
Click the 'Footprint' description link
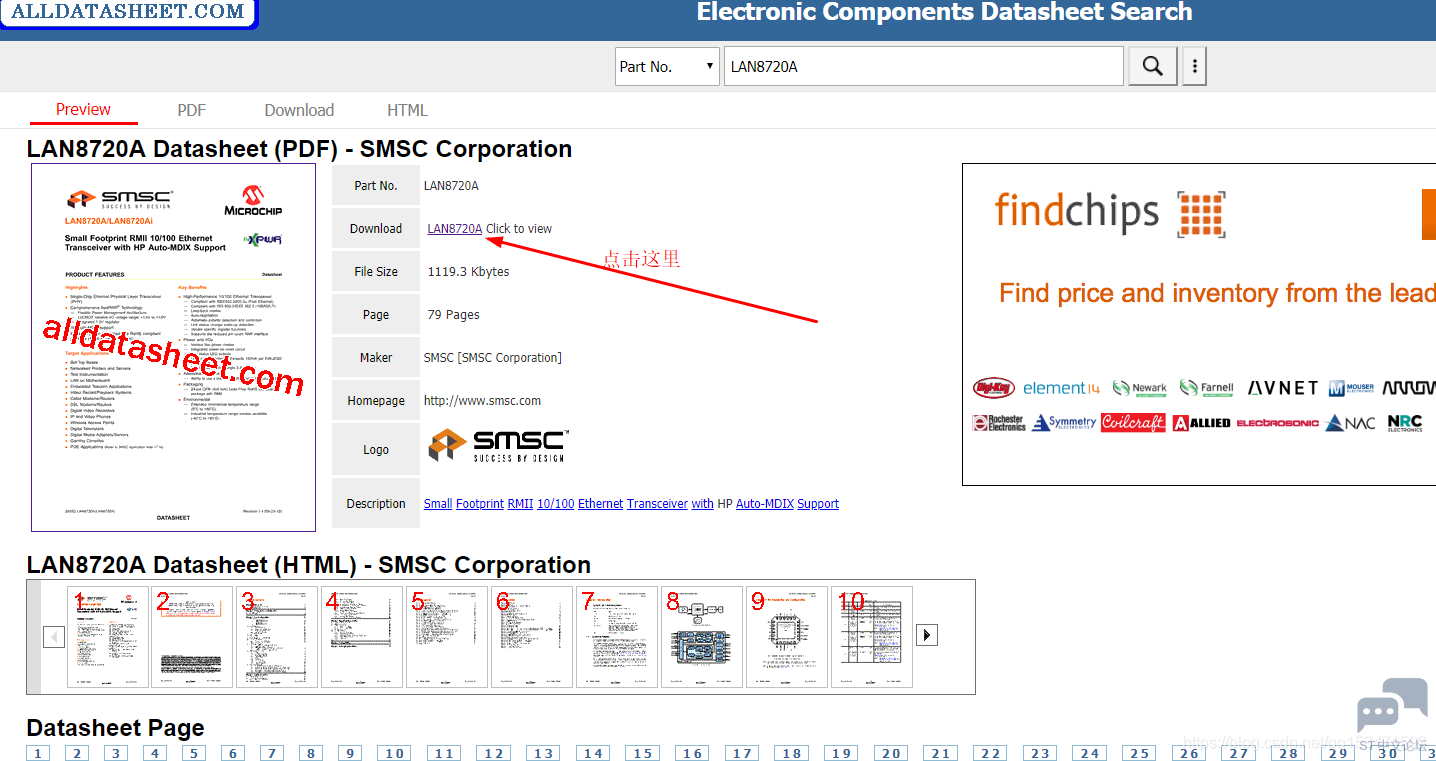tap(480, 504)
